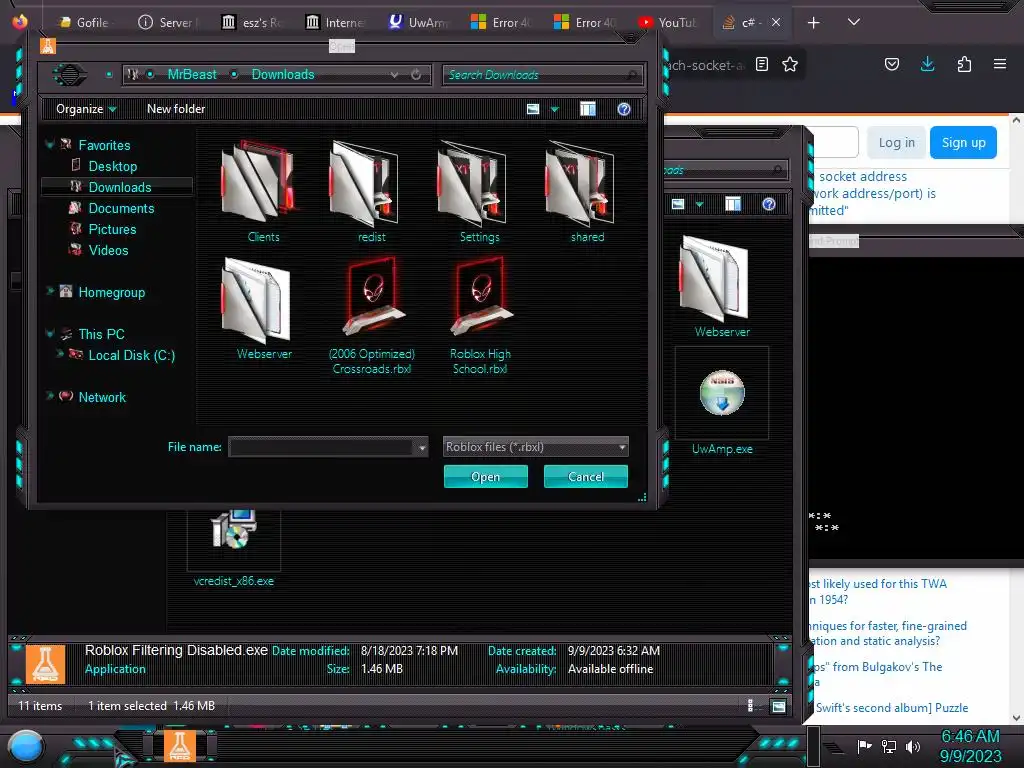The width and height of the screenshot is (1024, 768).
Task: Toggle Firefox reader view icon
Action: 761,64
